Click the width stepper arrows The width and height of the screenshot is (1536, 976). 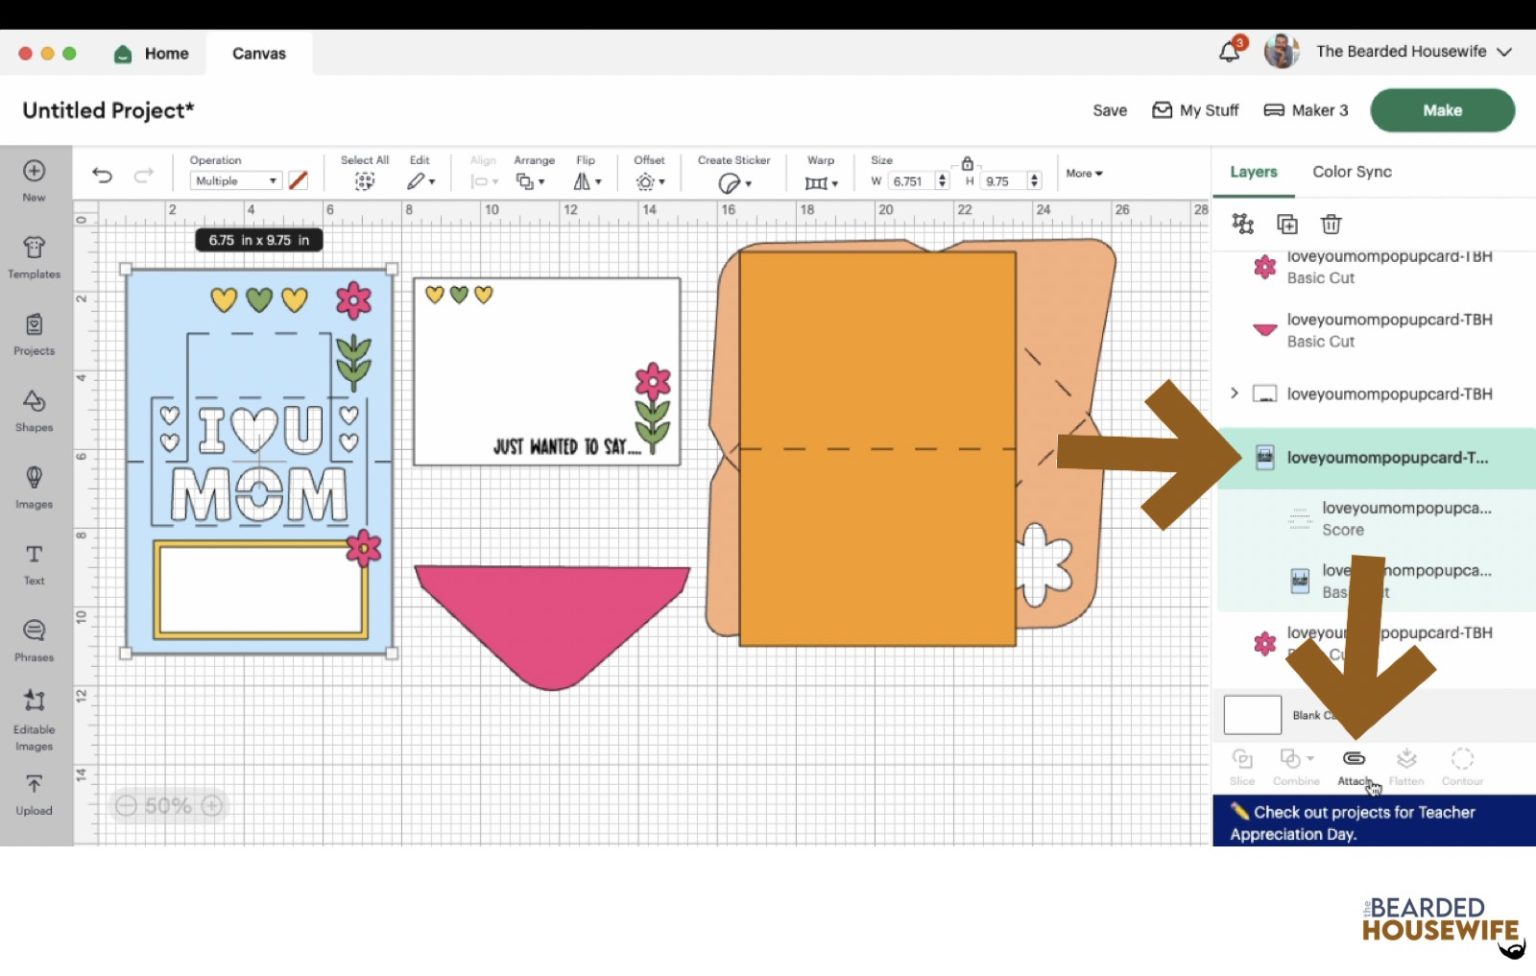pos(941,181)
